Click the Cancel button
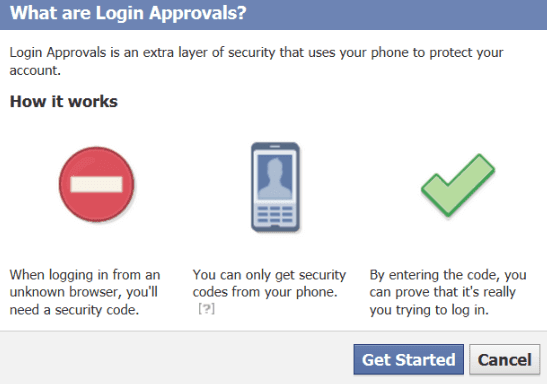The width and height of the screenshot is (547, 384). pyautogui.click(x=504, y=360)
